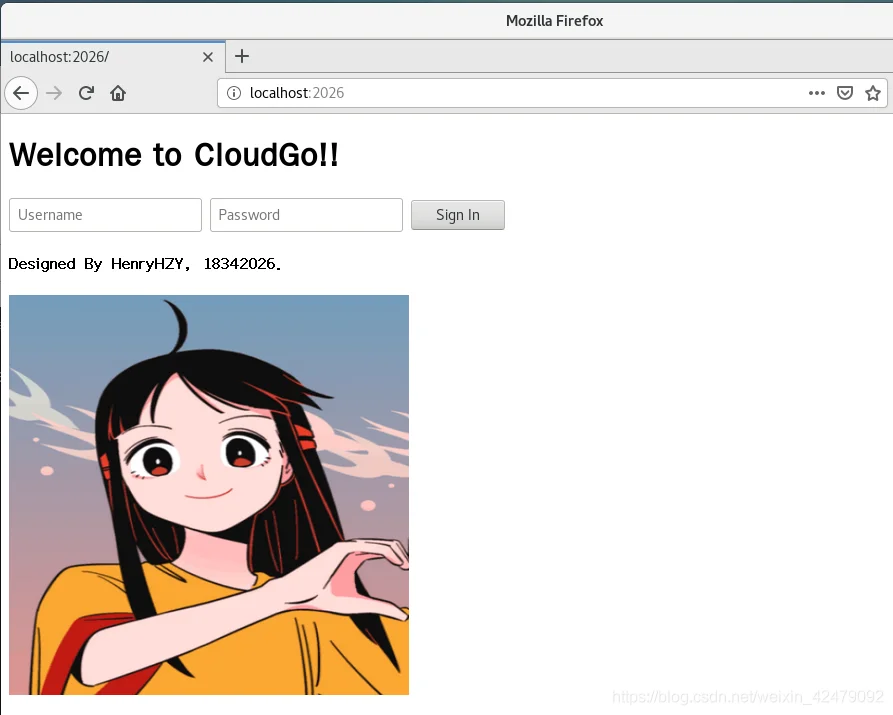Reload the page with the refresh icon
Screen dimensions: 893x715
[87, 93]
